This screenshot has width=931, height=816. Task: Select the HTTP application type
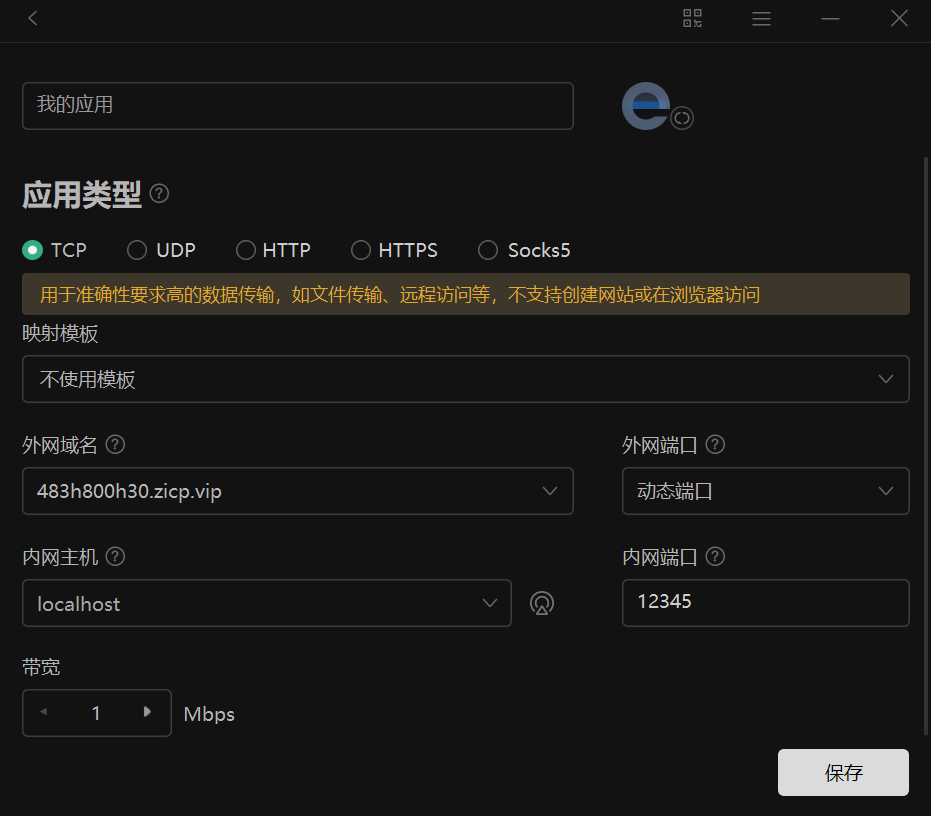coord(246,250)
